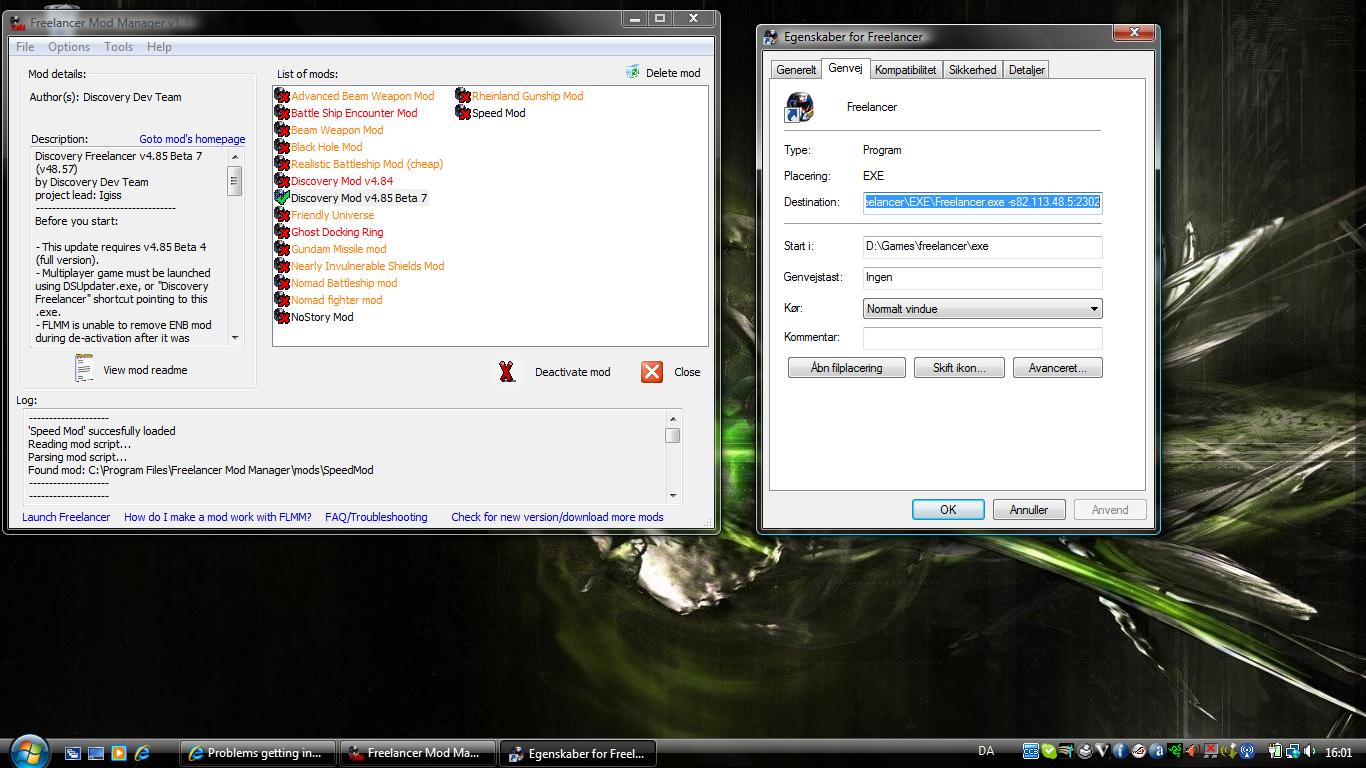Click the mod description scrollbar thumb
1366x768 pixels.
click(x=235, y=181)
